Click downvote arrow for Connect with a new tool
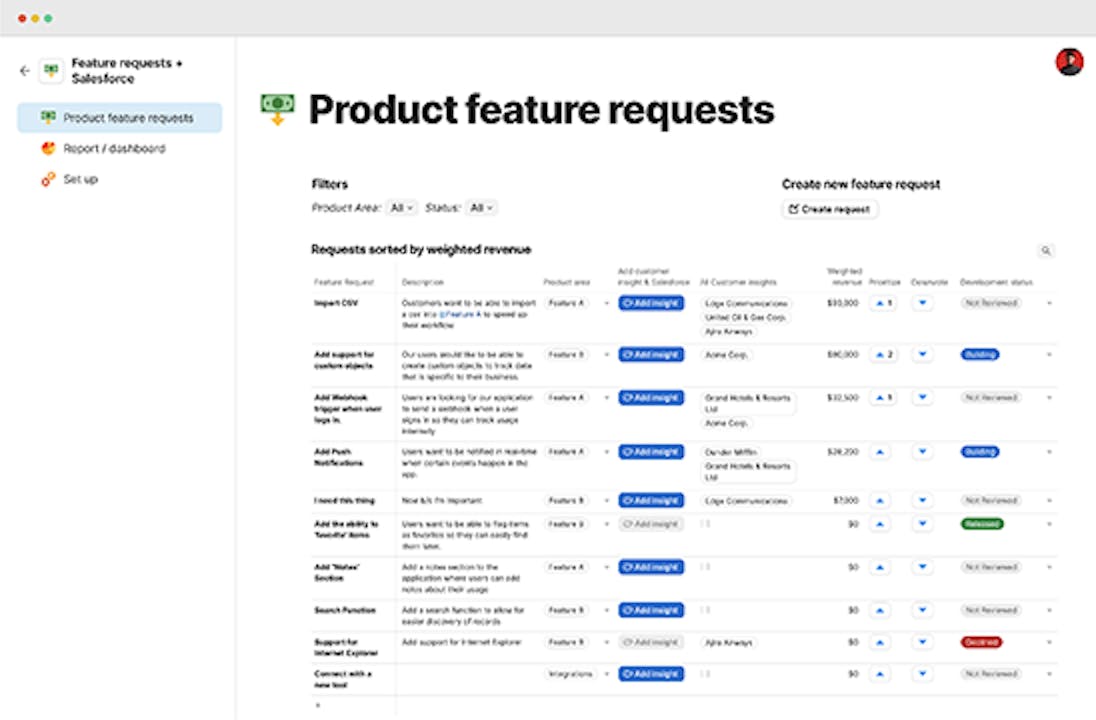This screenshot has width=1096, height=720. click(x=922, y=674)
